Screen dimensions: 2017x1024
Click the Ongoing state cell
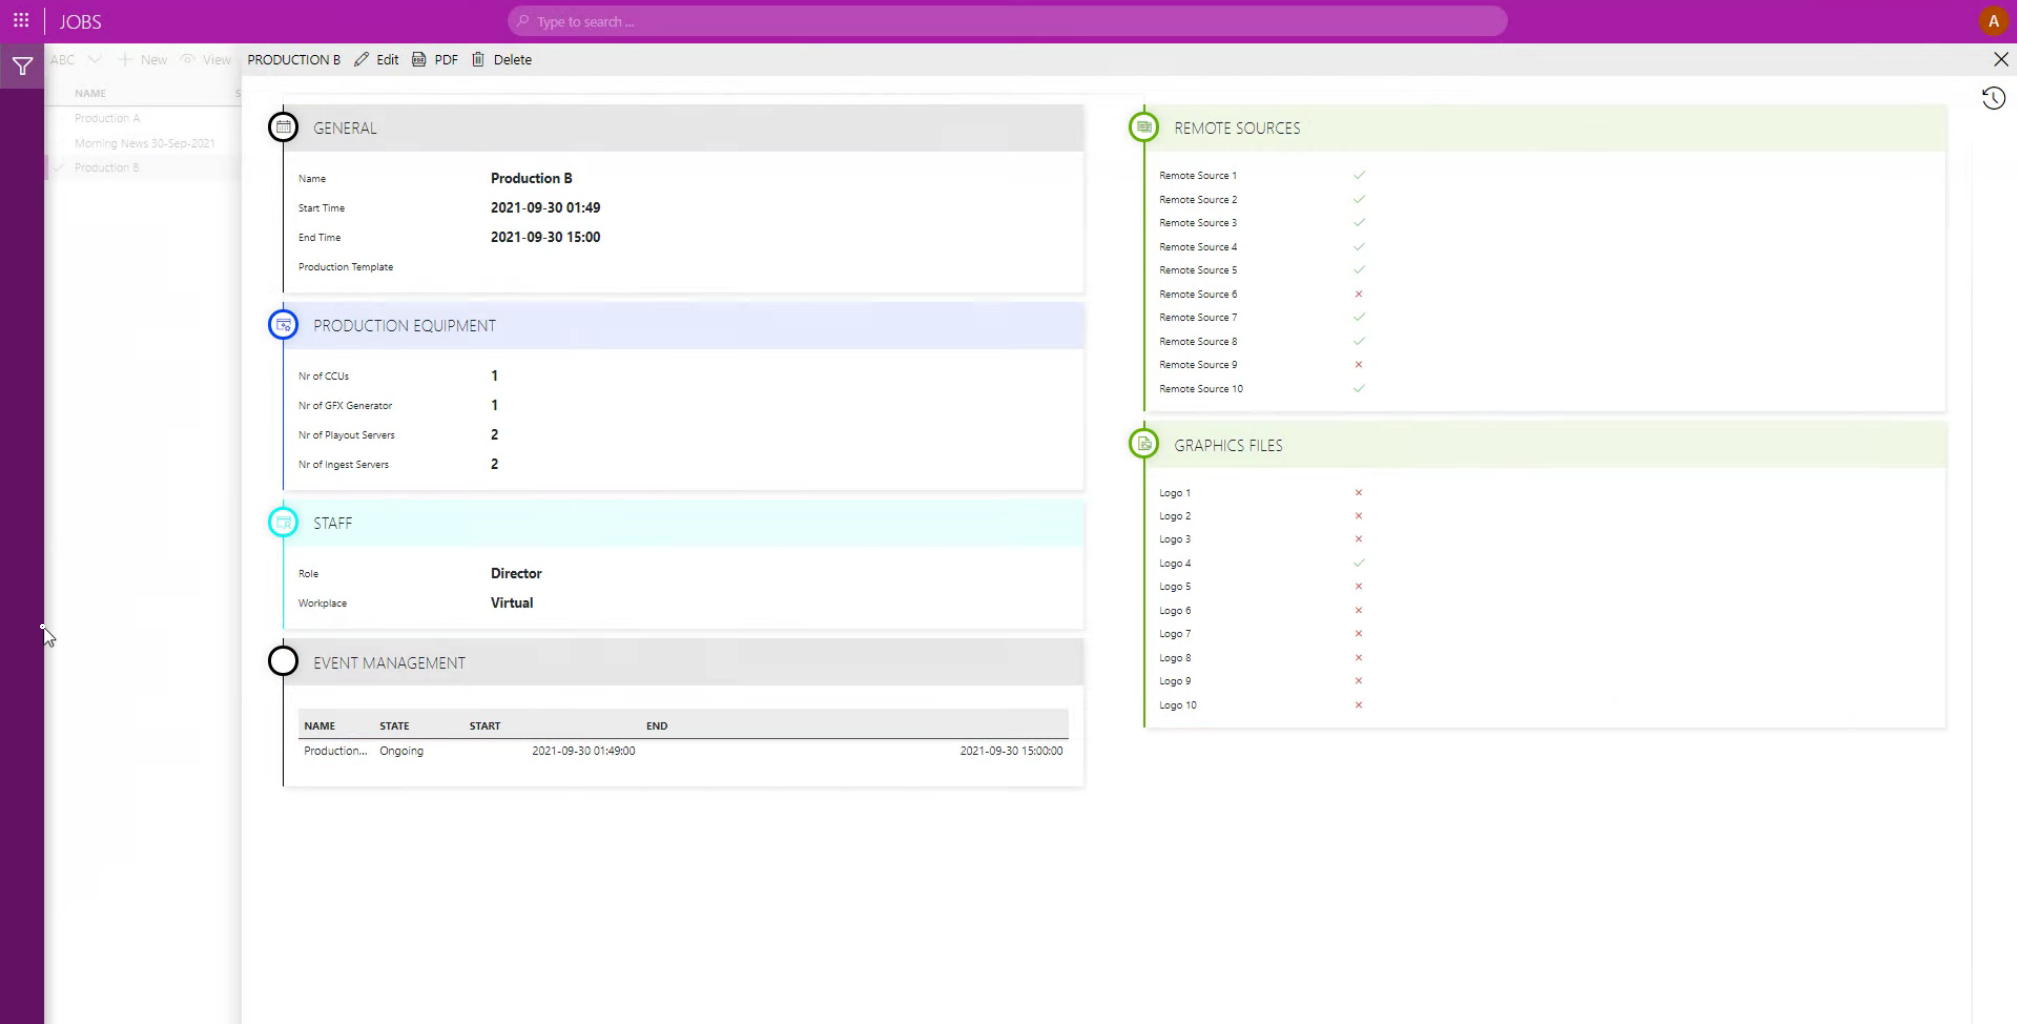(401, 751)
